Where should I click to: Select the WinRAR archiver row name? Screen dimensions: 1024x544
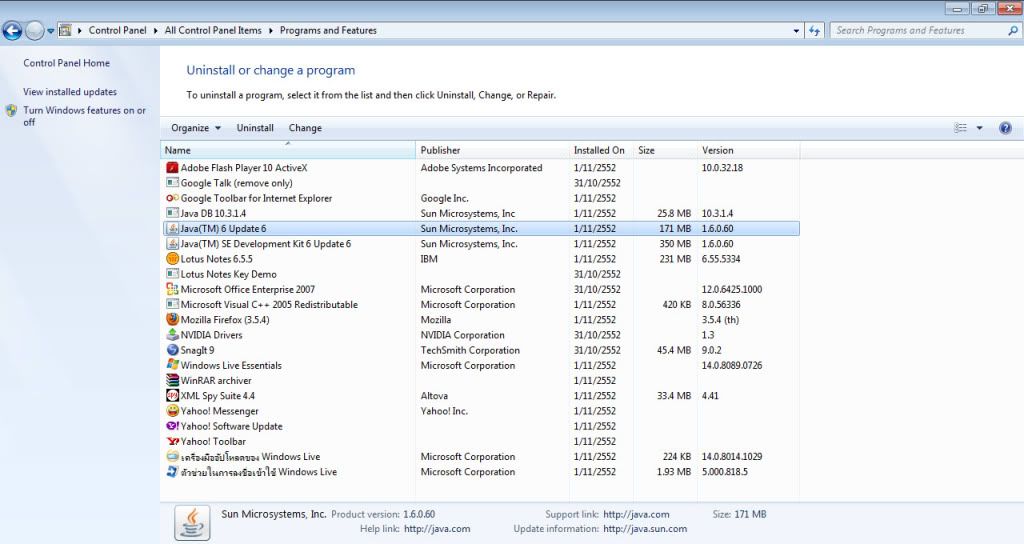tap(216, 381)
